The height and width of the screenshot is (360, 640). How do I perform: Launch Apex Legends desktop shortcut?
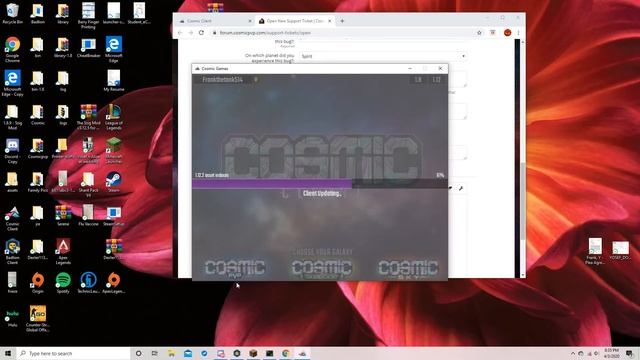point(63,251)
